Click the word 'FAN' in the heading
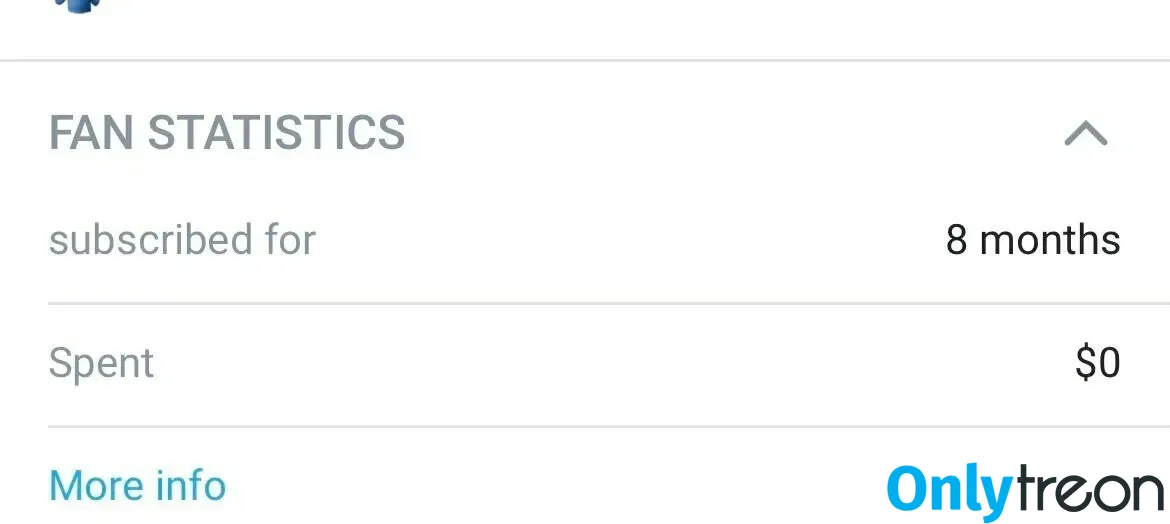 (91, 133)
